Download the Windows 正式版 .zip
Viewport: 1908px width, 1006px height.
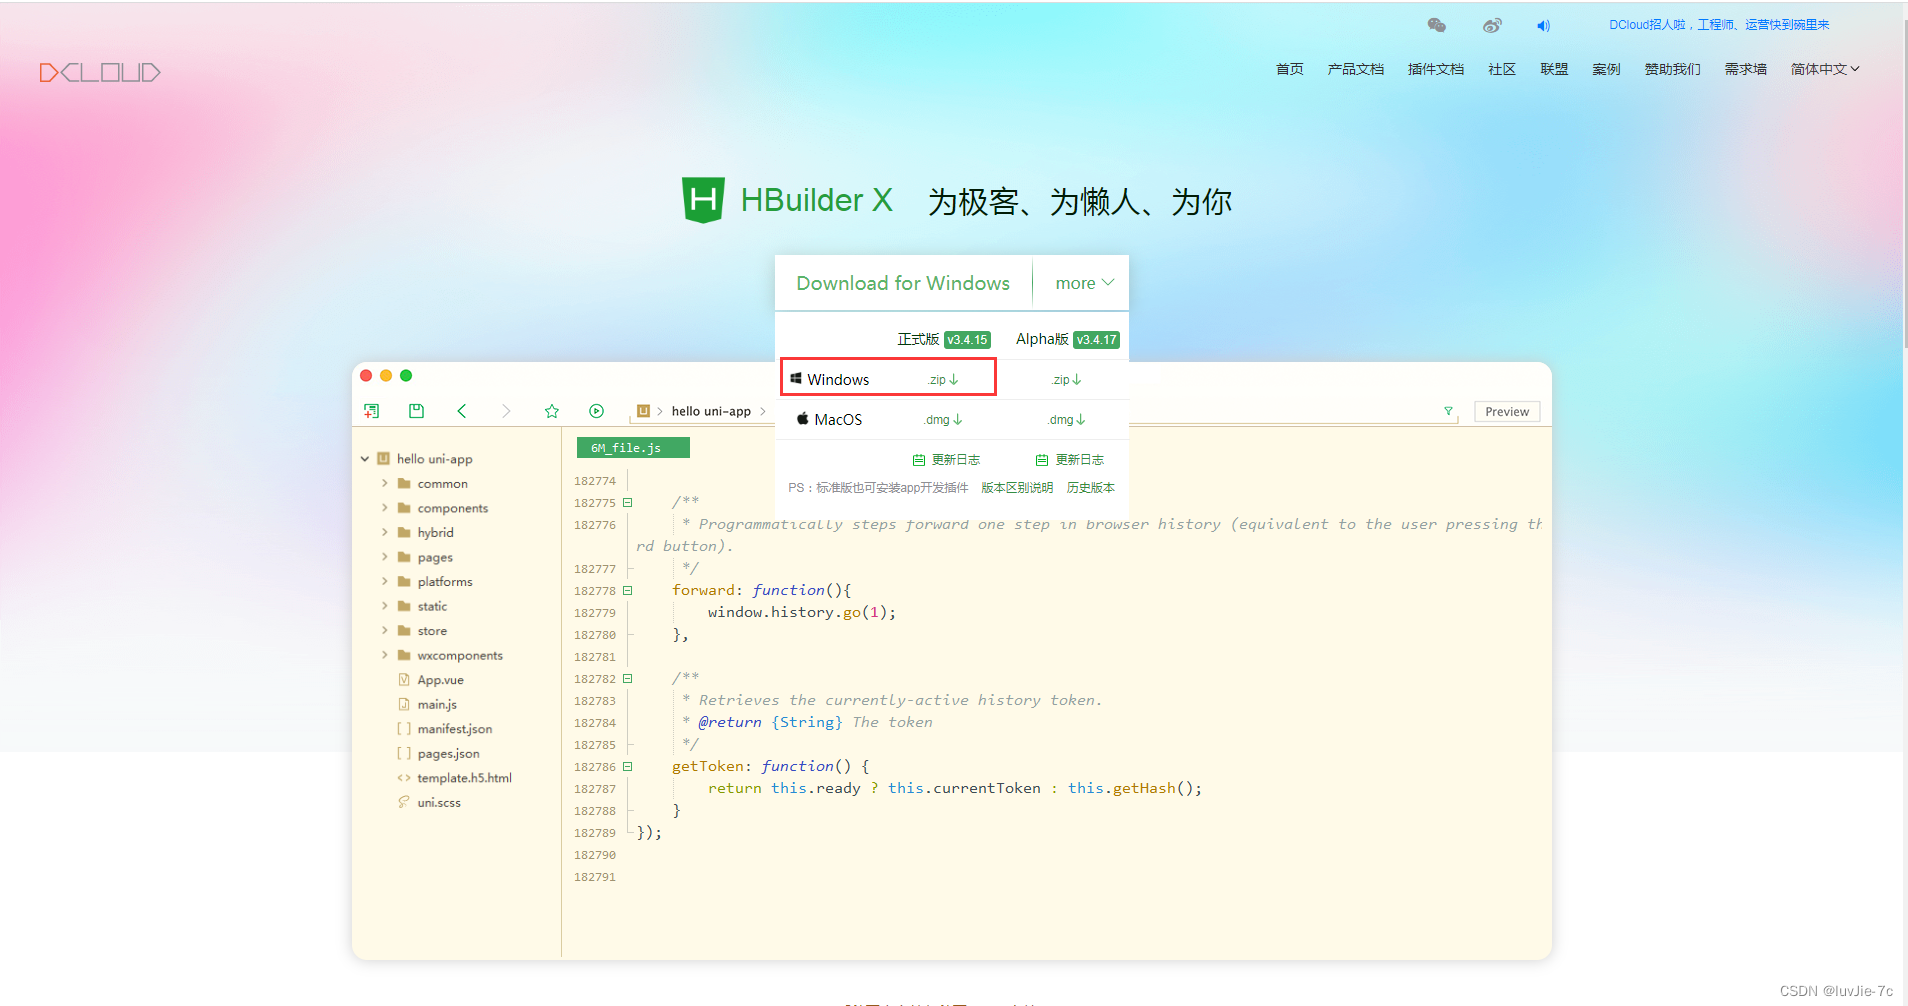click(943, 380)
